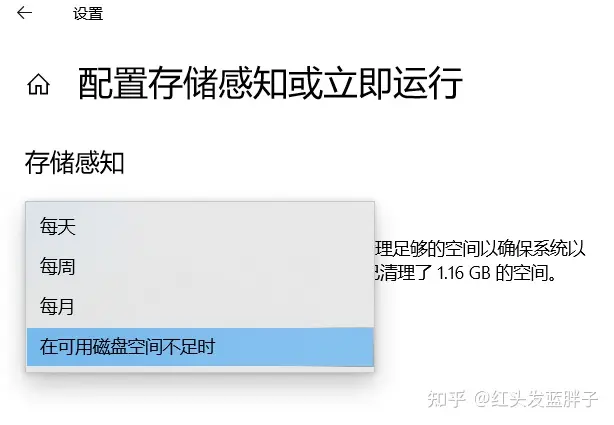Click the 存储感知 section heading
This screenshot has width=614, height=425.
[74, 163]
